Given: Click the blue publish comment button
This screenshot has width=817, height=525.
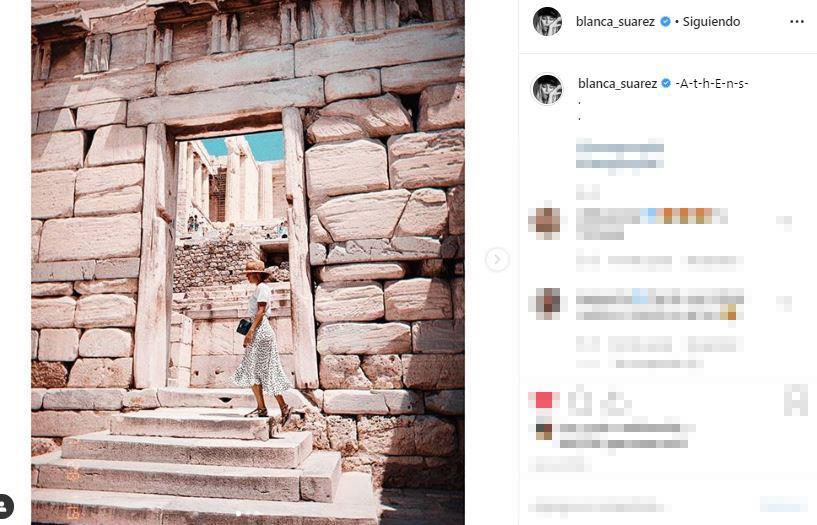Looking at the screenshot, I should click(x=783, y=505).
